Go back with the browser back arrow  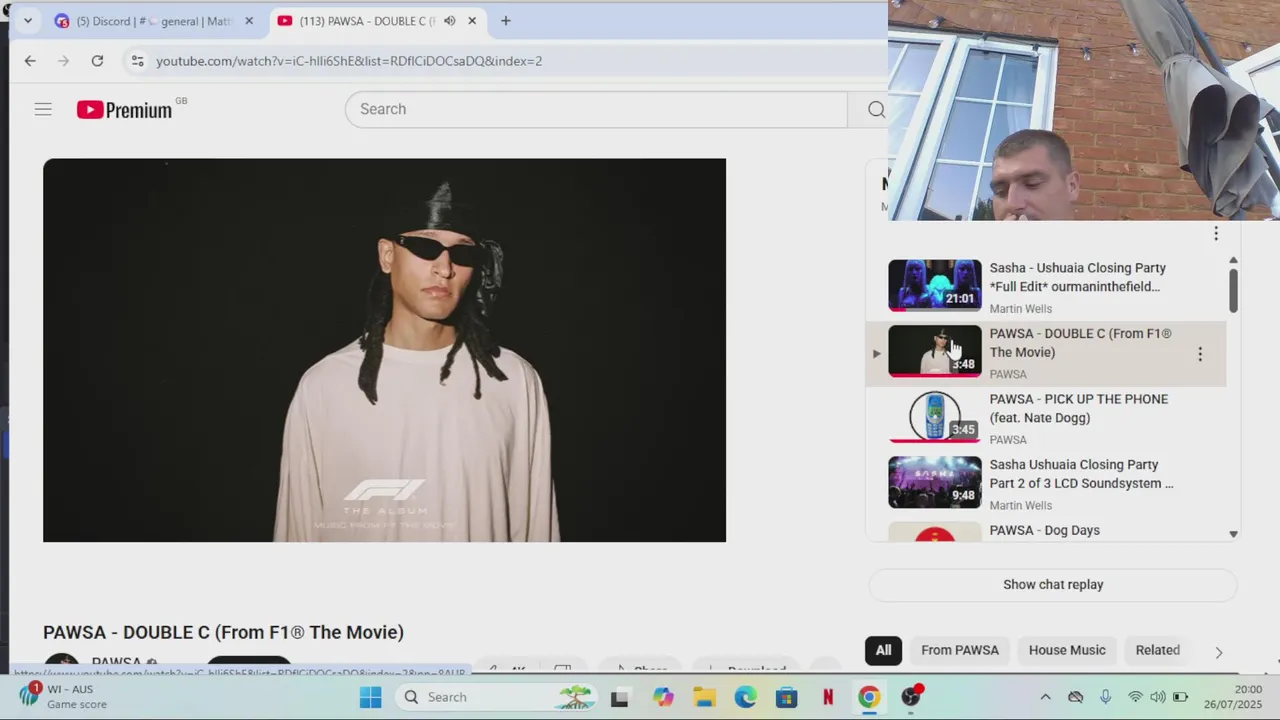point(30,61)
